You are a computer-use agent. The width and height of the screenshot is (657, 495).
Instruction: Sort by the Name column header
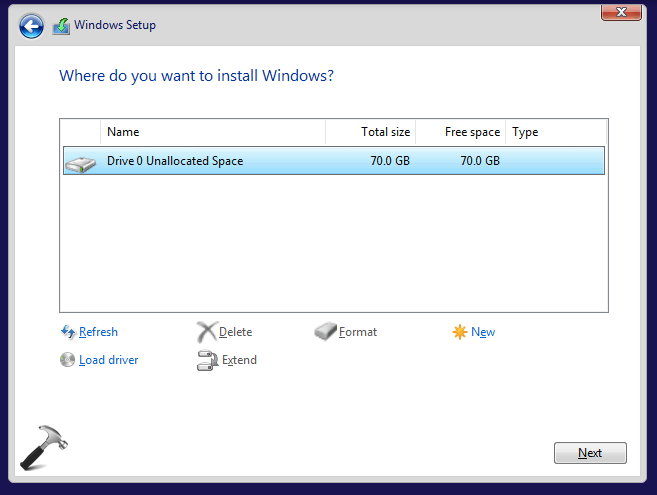click(212, 132)
